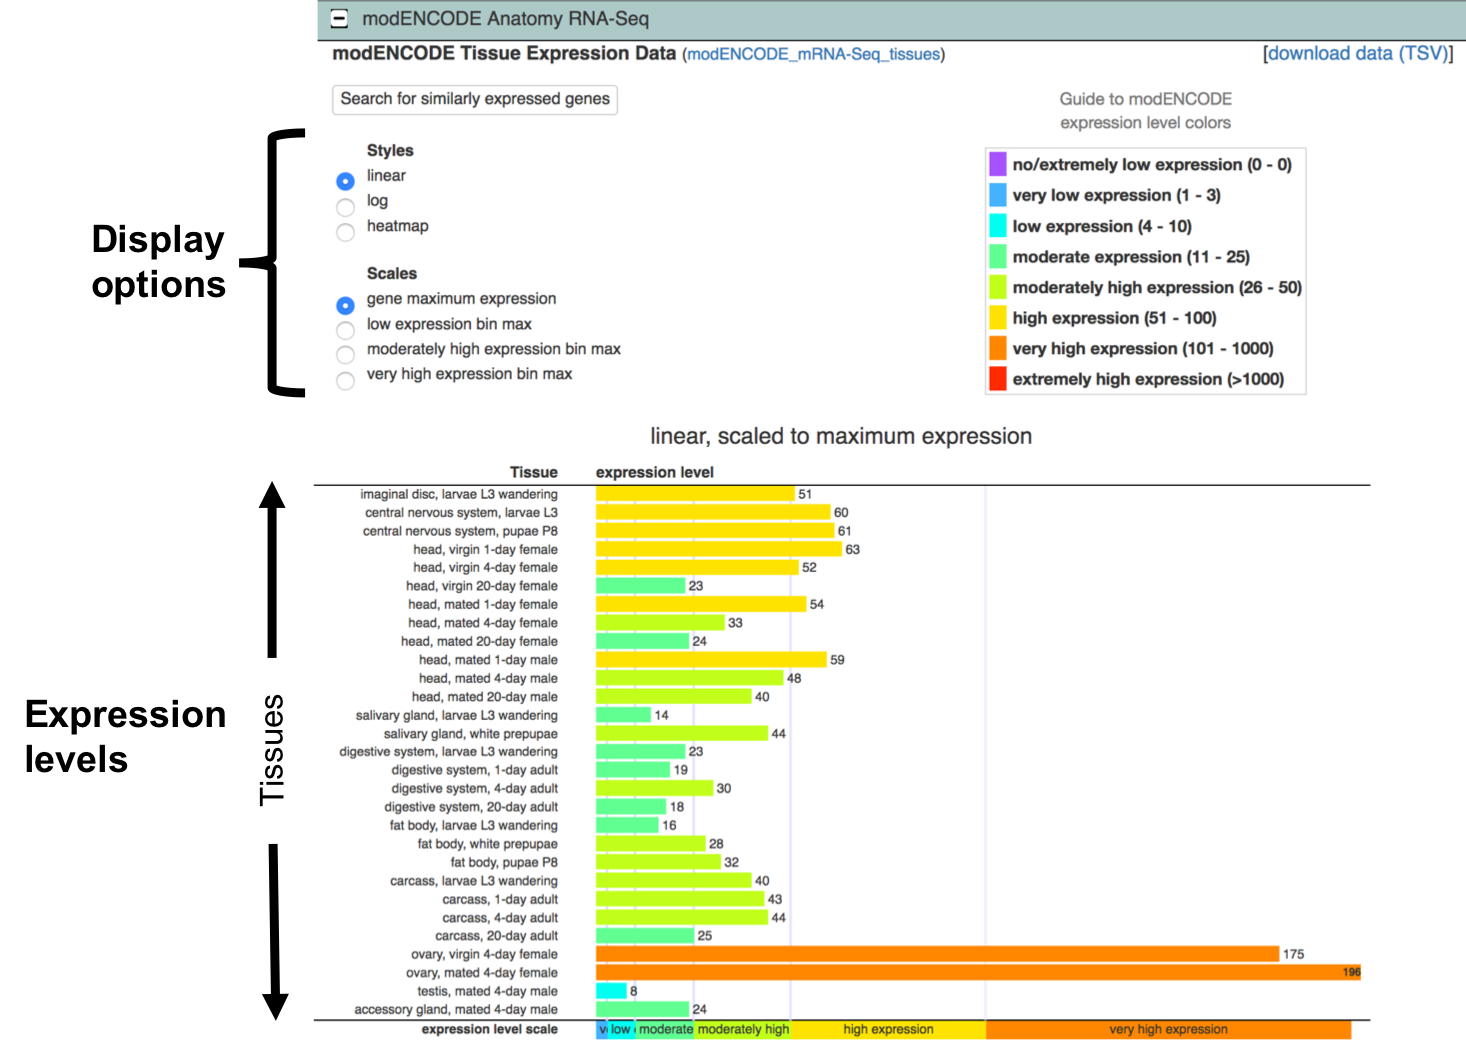The image size is (1466, 1047).
Task: Click the 'head, mated 1-day male' label
Action: (488, 660)
